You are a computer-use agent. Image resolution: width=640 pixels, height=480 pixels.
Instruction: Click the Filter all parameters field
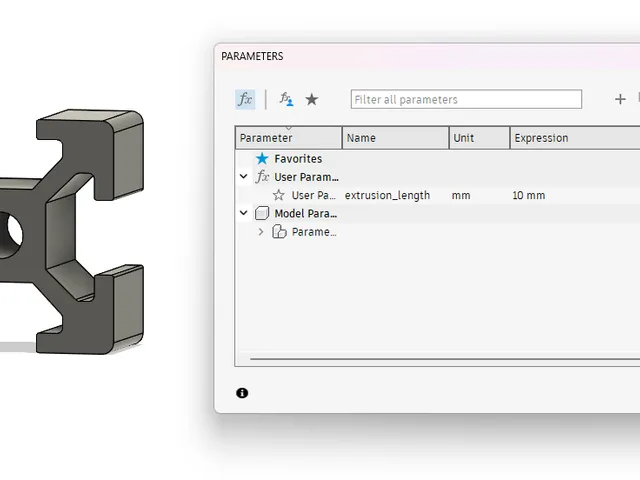pyautogui.click(x=466, y=99)
